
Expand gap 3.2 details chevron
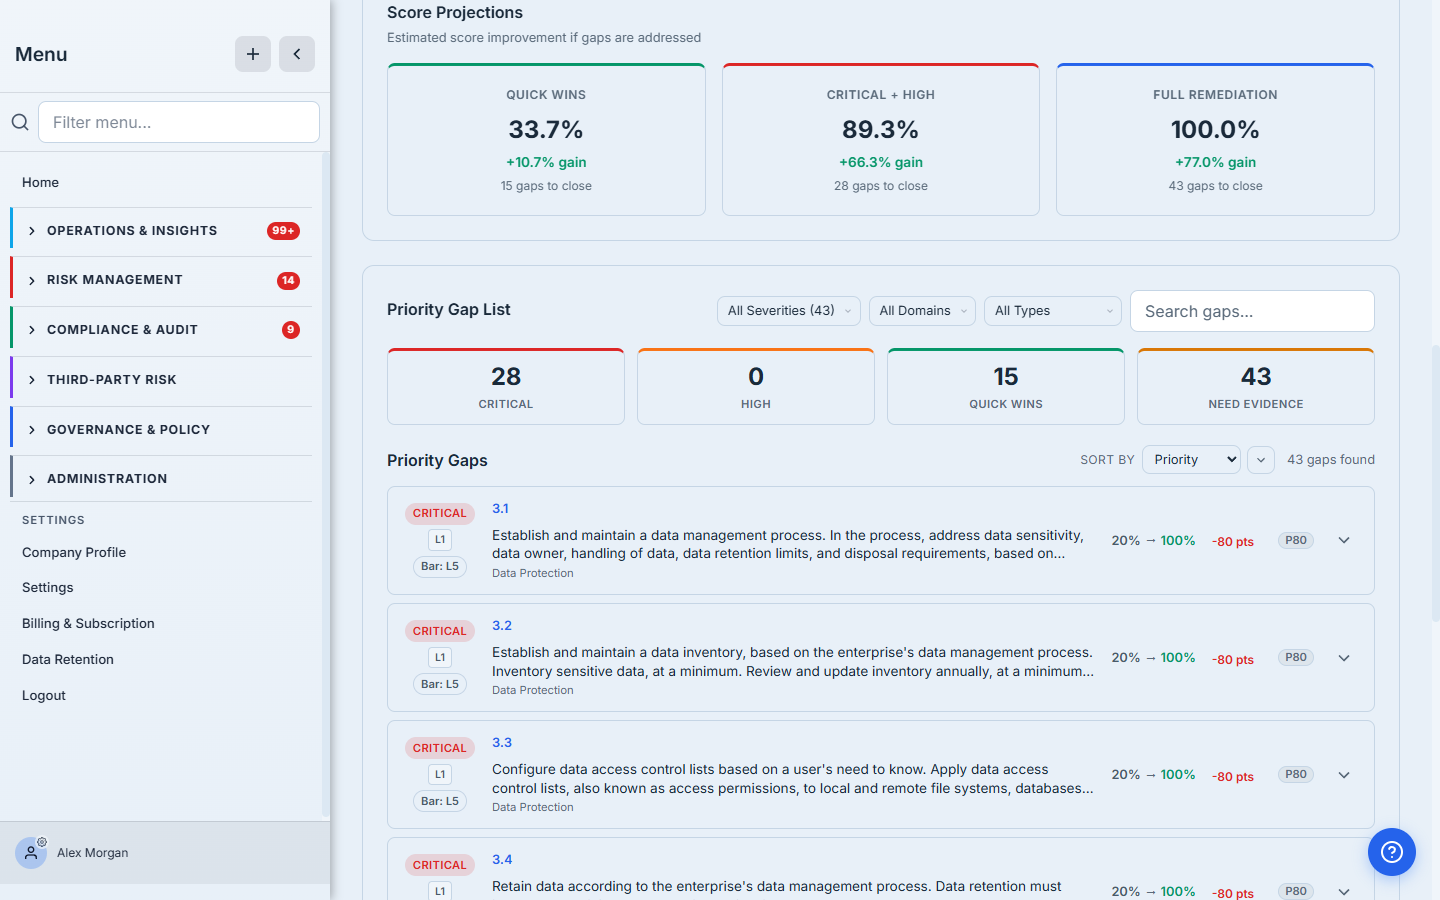[1344, 658]
